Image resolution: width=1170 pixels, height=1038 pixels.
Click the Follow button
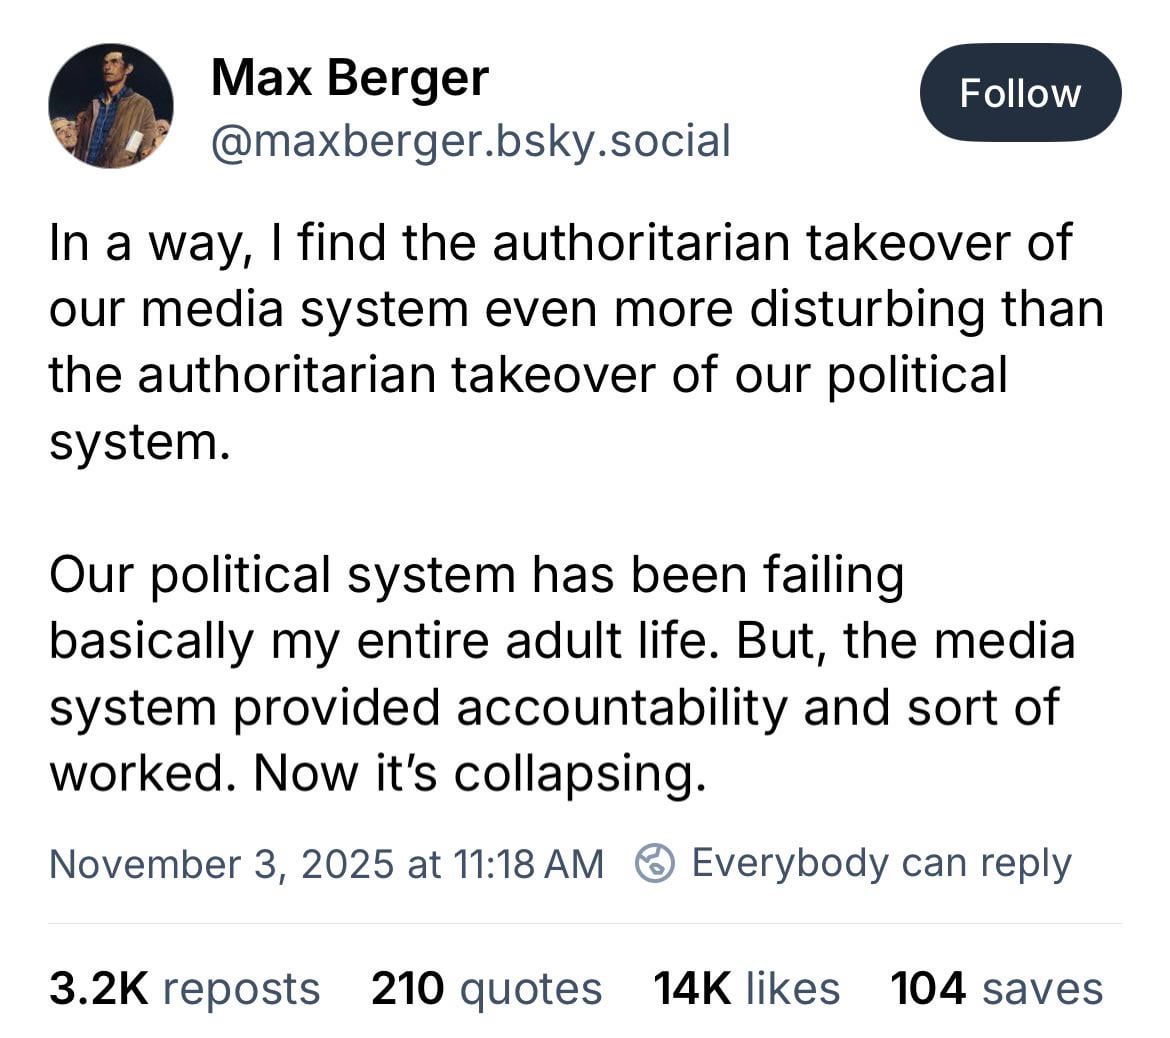(x=1020, y=93)
